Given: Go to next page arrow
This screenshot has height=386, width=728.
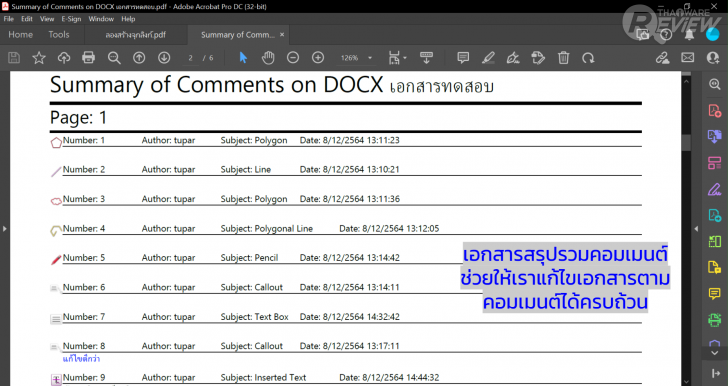Looking at the screenshot, I should tap(164, 58).
